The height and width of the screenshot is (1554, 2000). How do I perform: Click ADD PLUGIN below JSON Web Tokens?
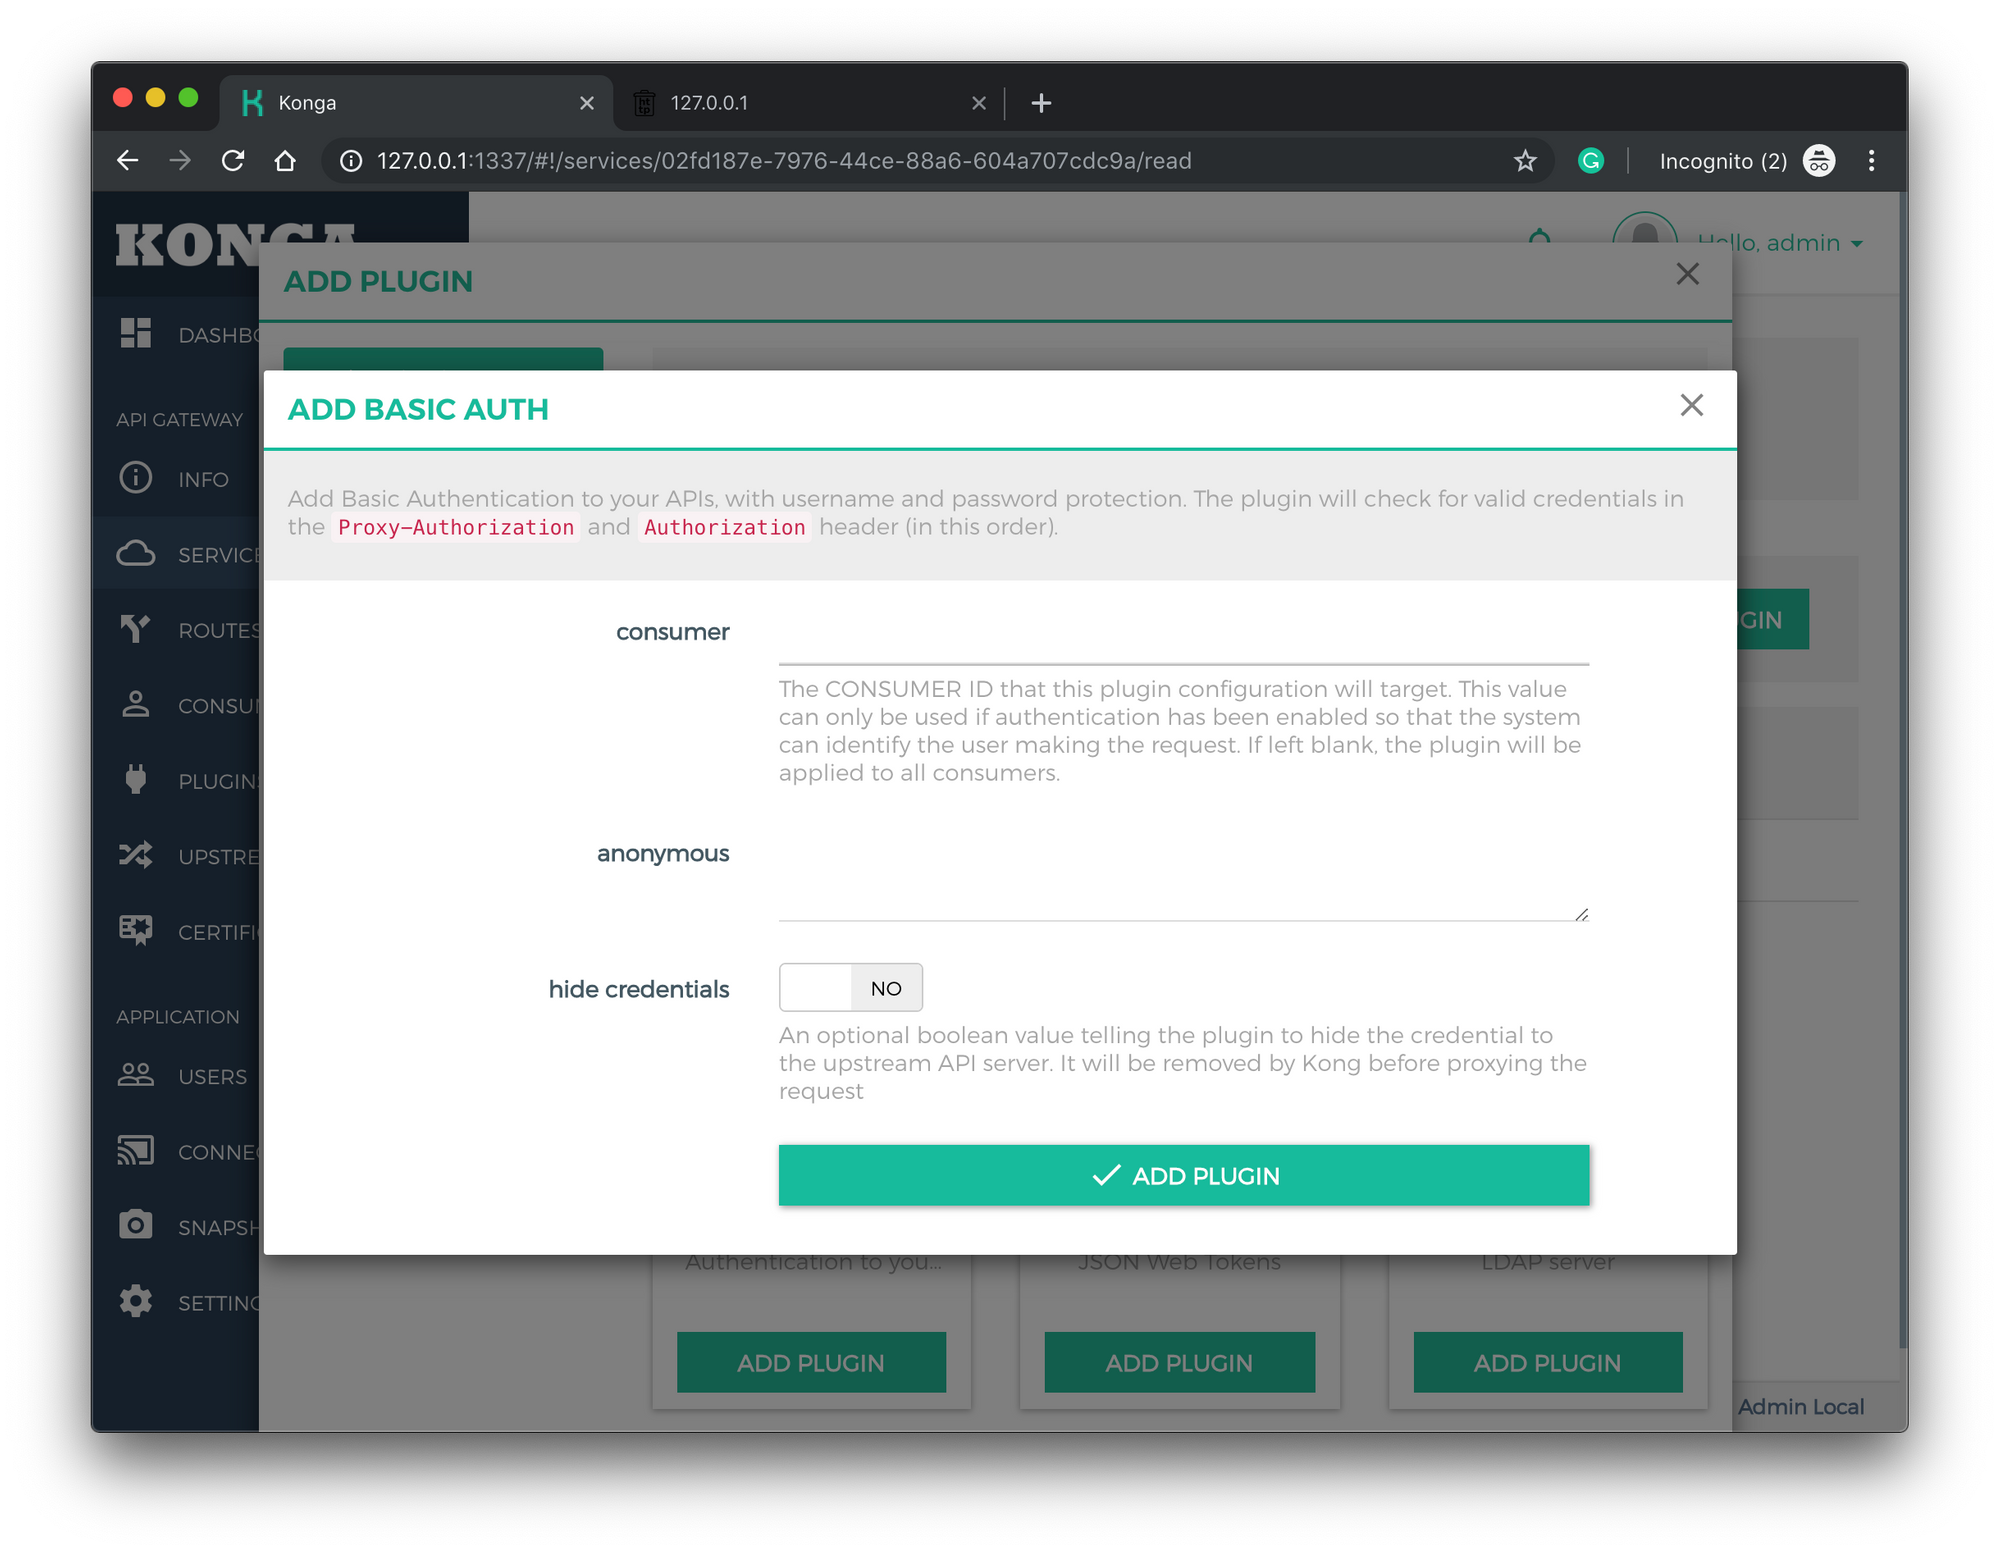[1179, 1362]
